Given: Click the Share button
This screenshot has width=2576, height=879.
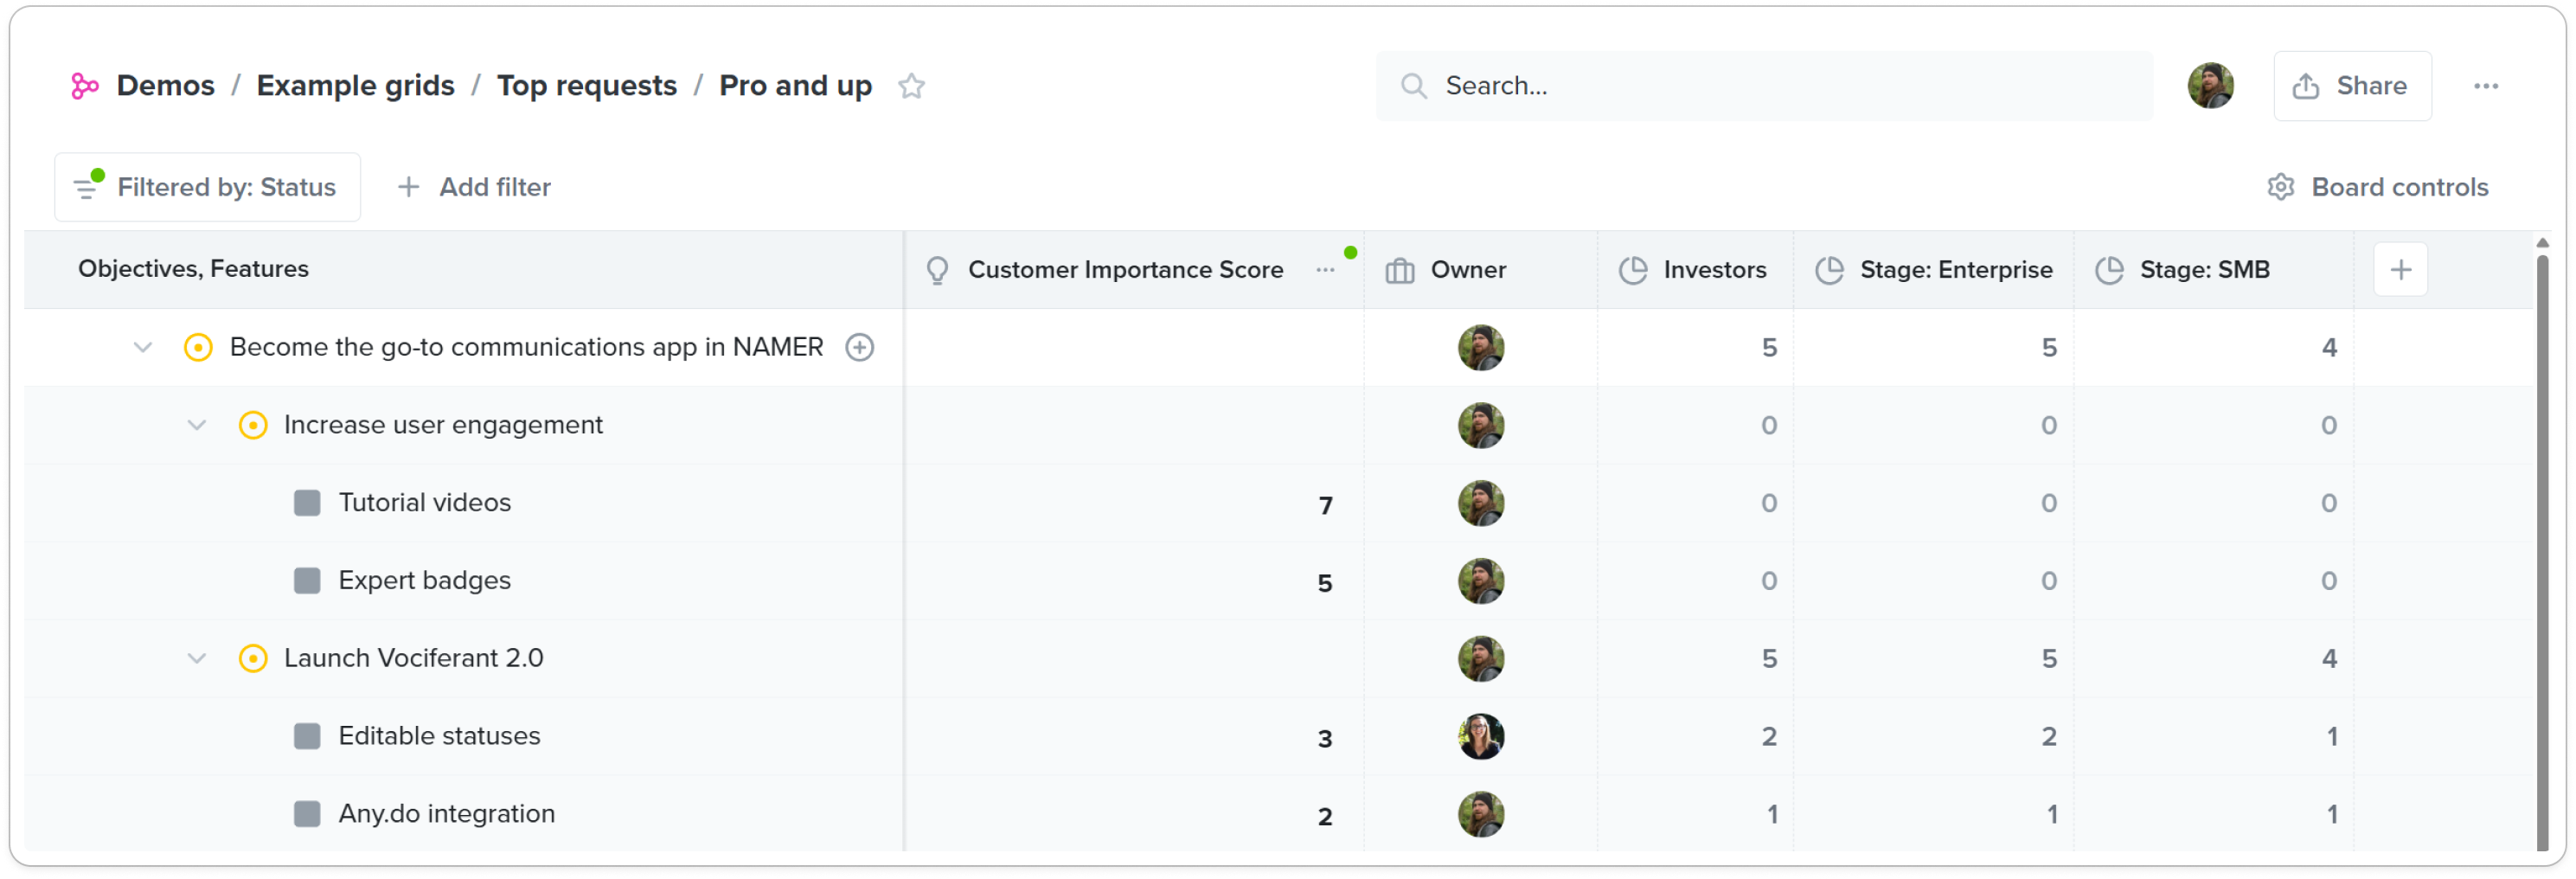Looking at the screenshot, I should click(2352, 86).
